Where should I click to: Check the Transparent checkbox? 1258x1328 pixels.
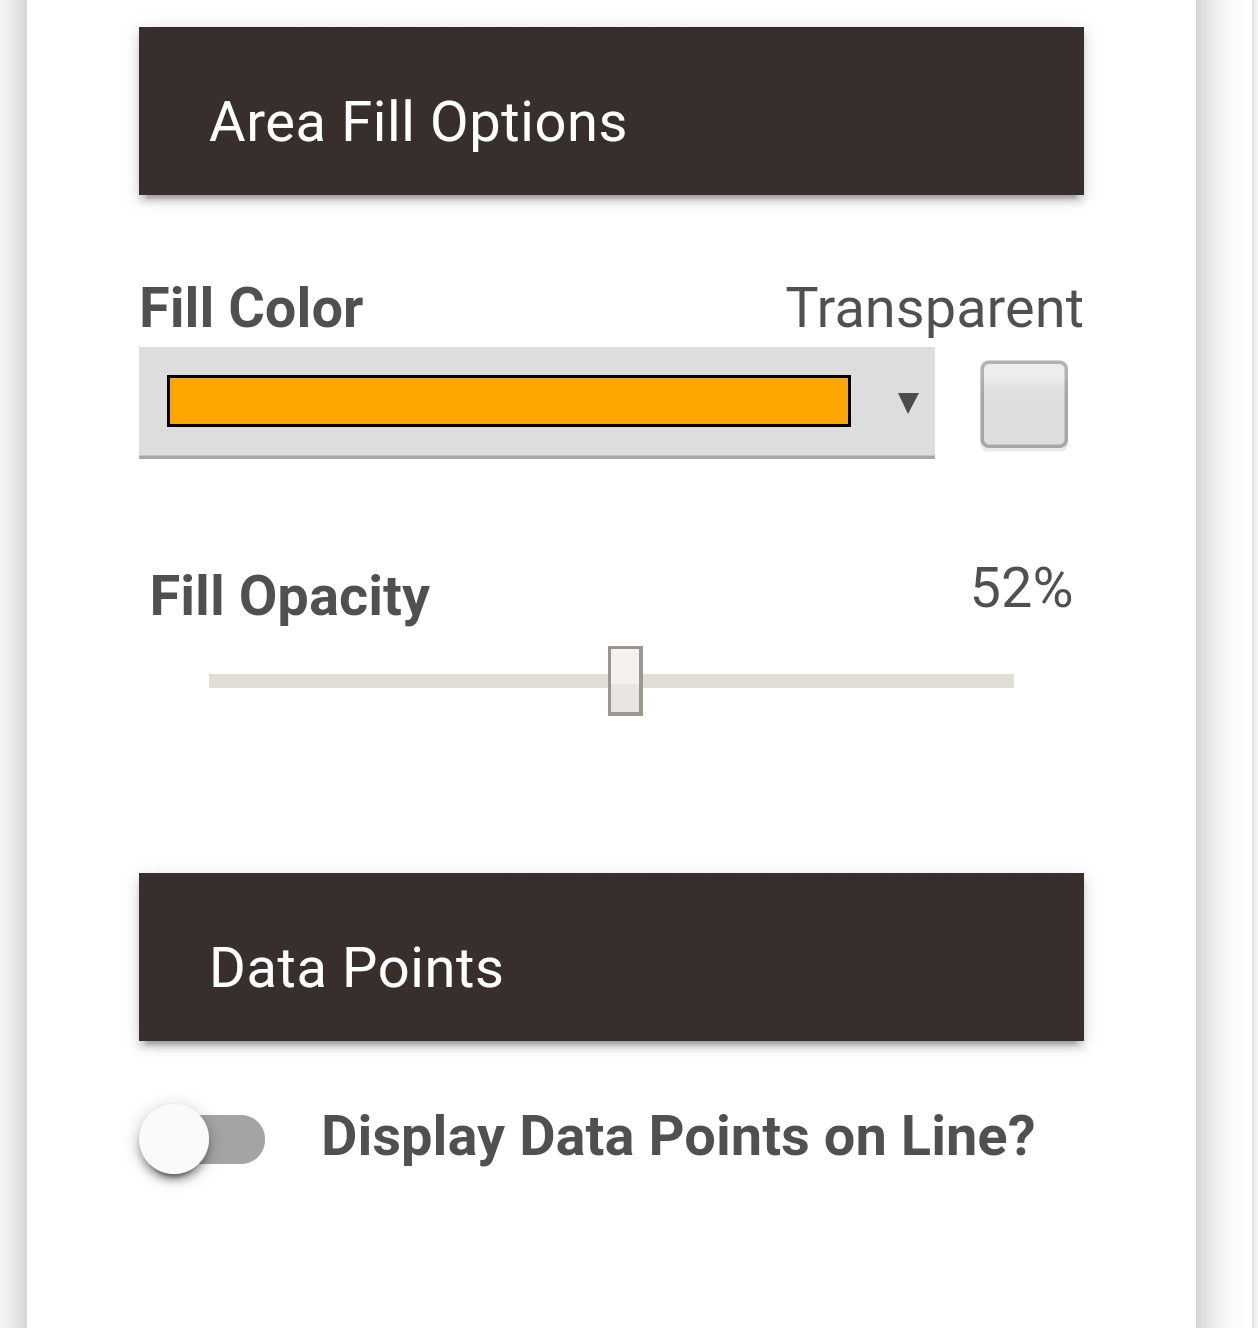[1024, 404]
